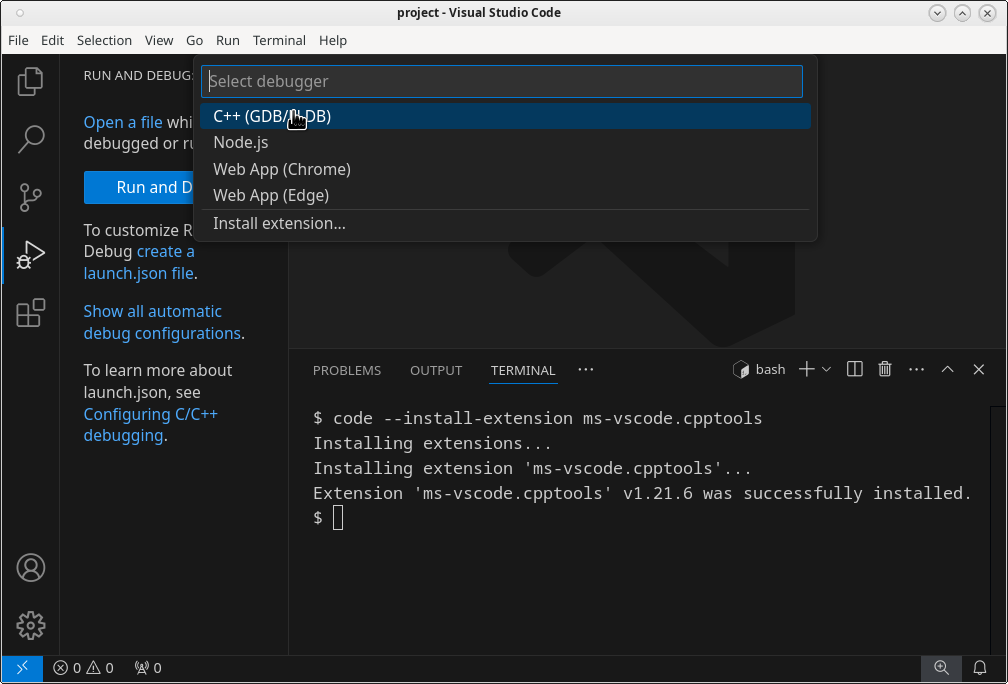
Task: Switch to the PROBLEMS tab
Action: click(346, 370)
